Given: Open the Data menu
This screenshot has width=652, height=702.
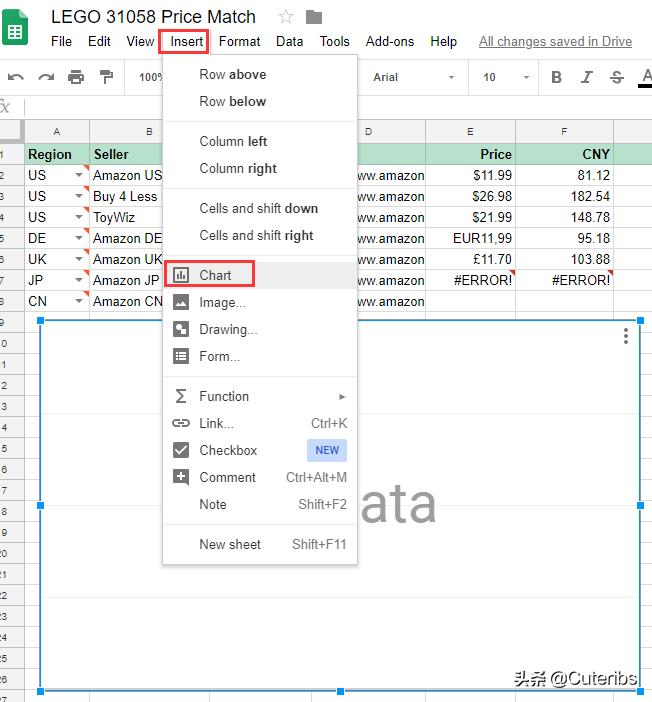Looking at the screenshot, I should click(x=289, y=42).
